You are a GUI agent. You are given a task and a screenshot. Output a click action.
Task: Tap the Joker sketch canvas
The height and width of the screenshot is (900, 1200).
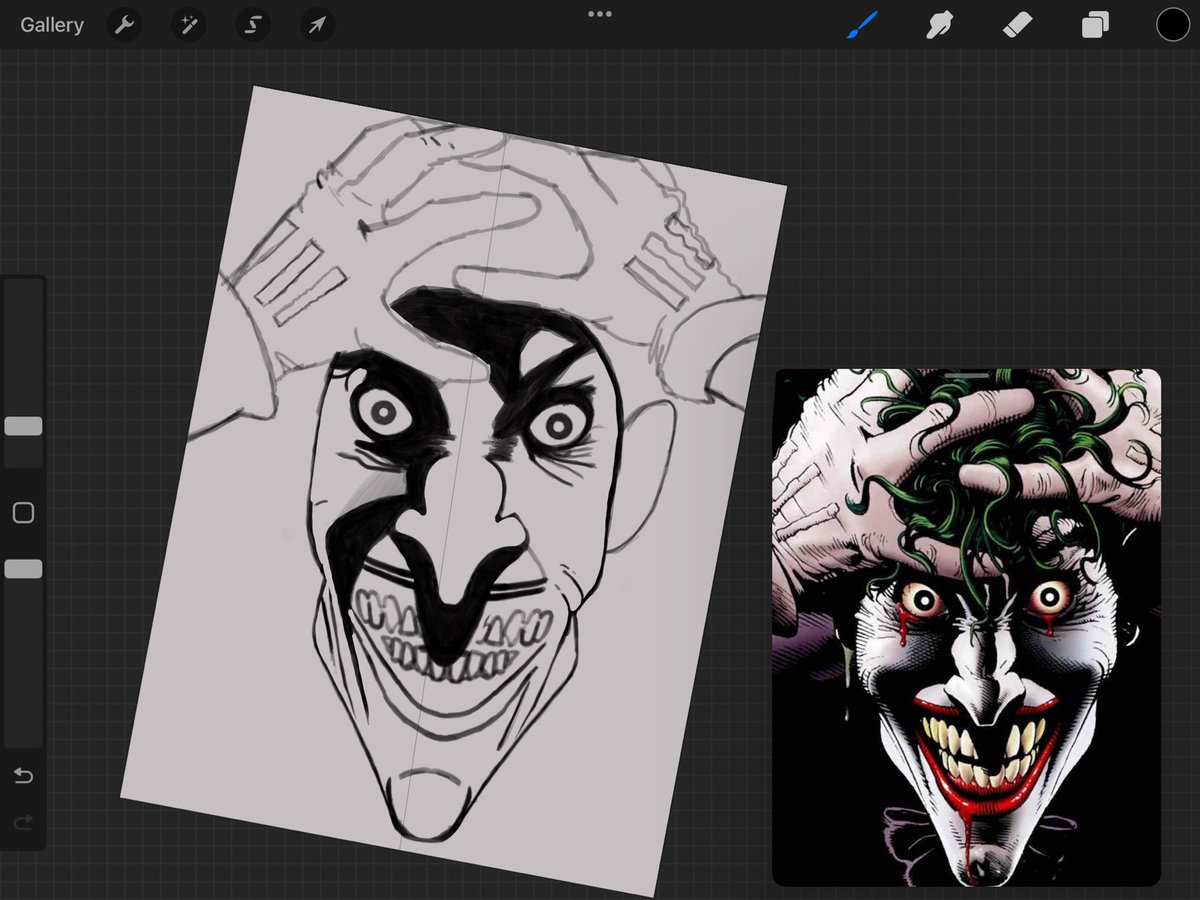pyautogui.click(x=454, y=490)
